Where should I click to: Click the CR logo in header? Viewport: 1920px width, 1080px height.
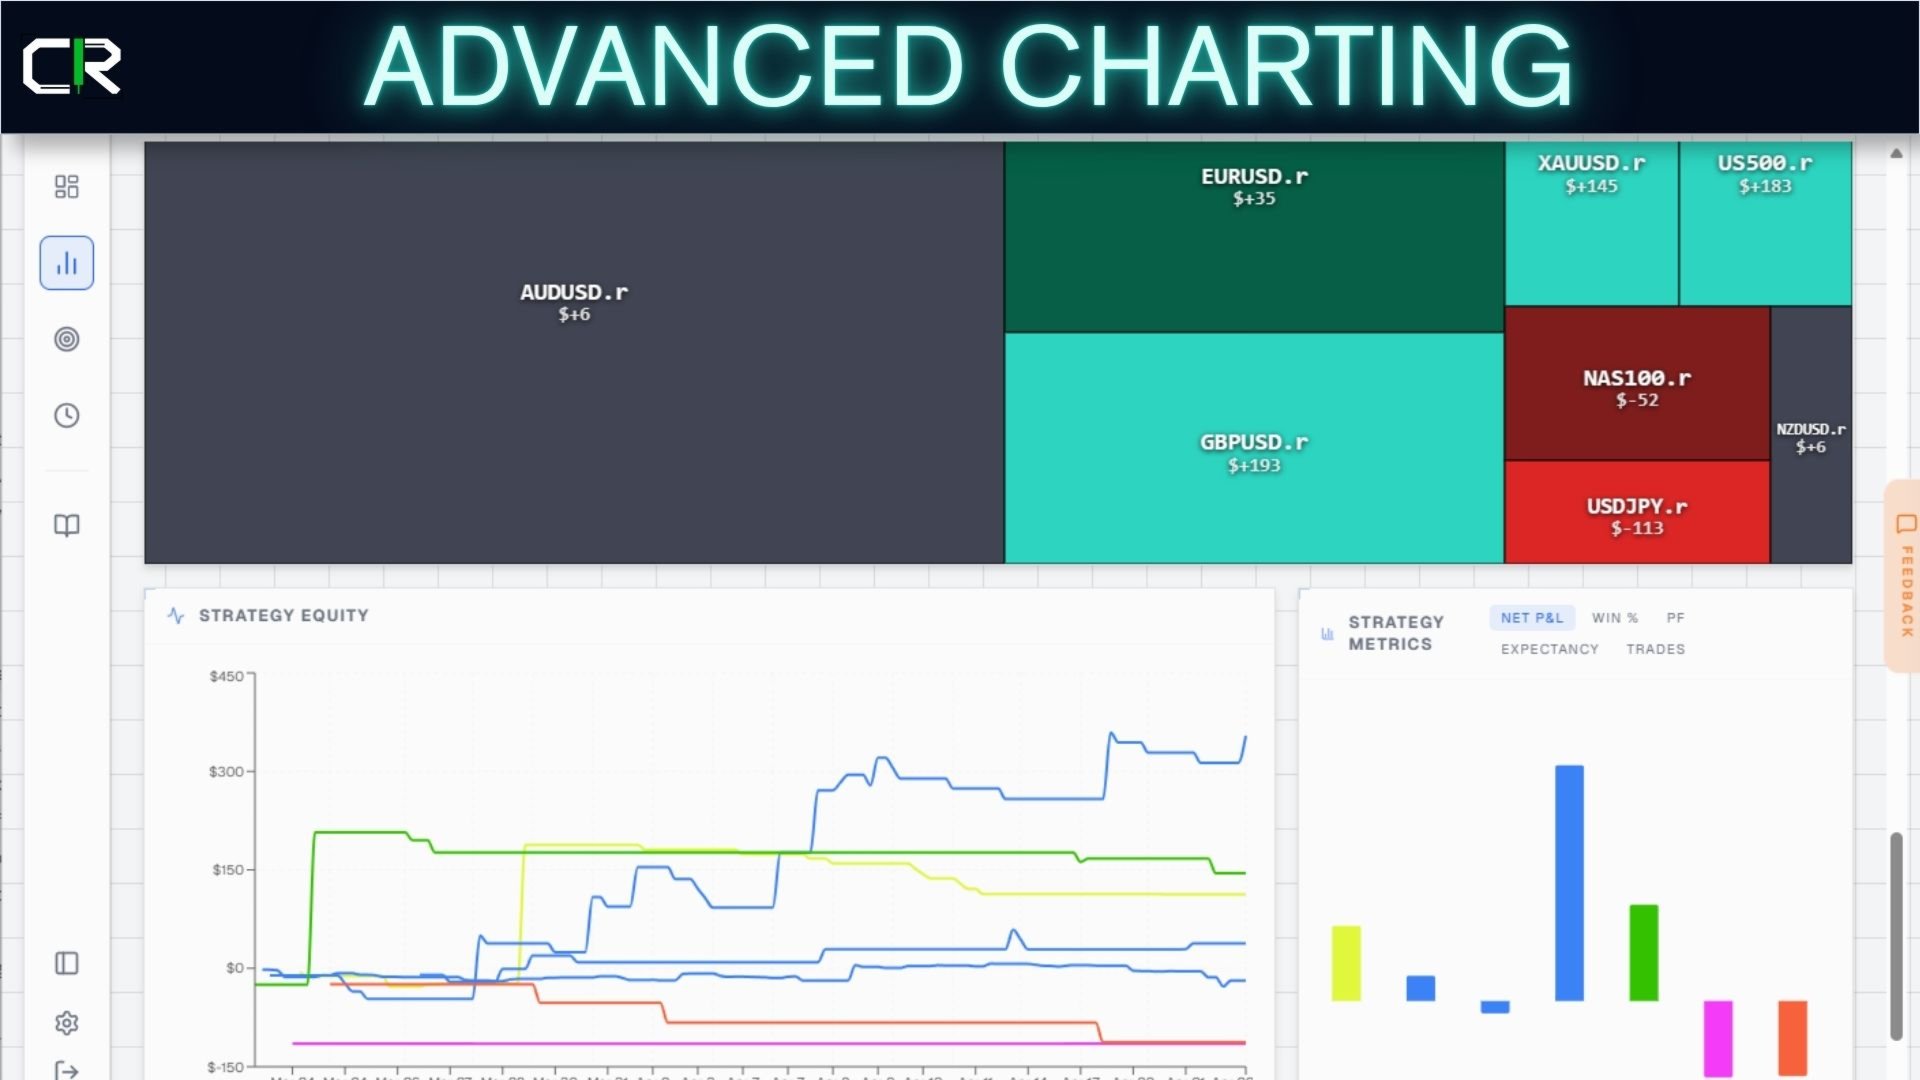click(72, 67)
